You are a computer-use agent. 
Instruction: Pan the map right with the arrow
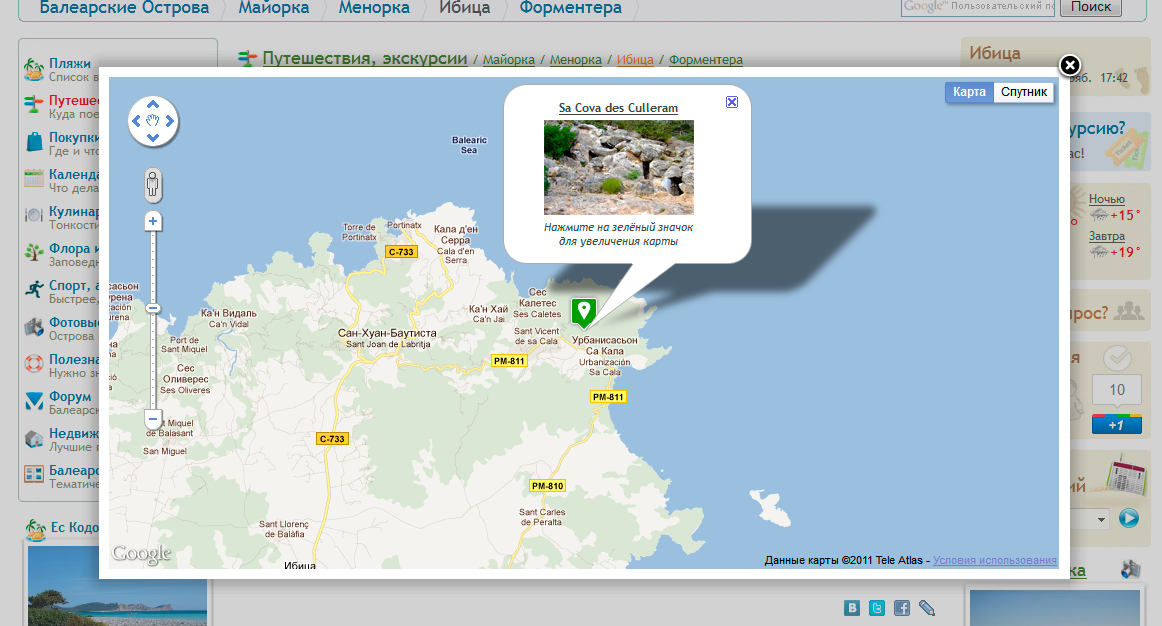[170, 121]
